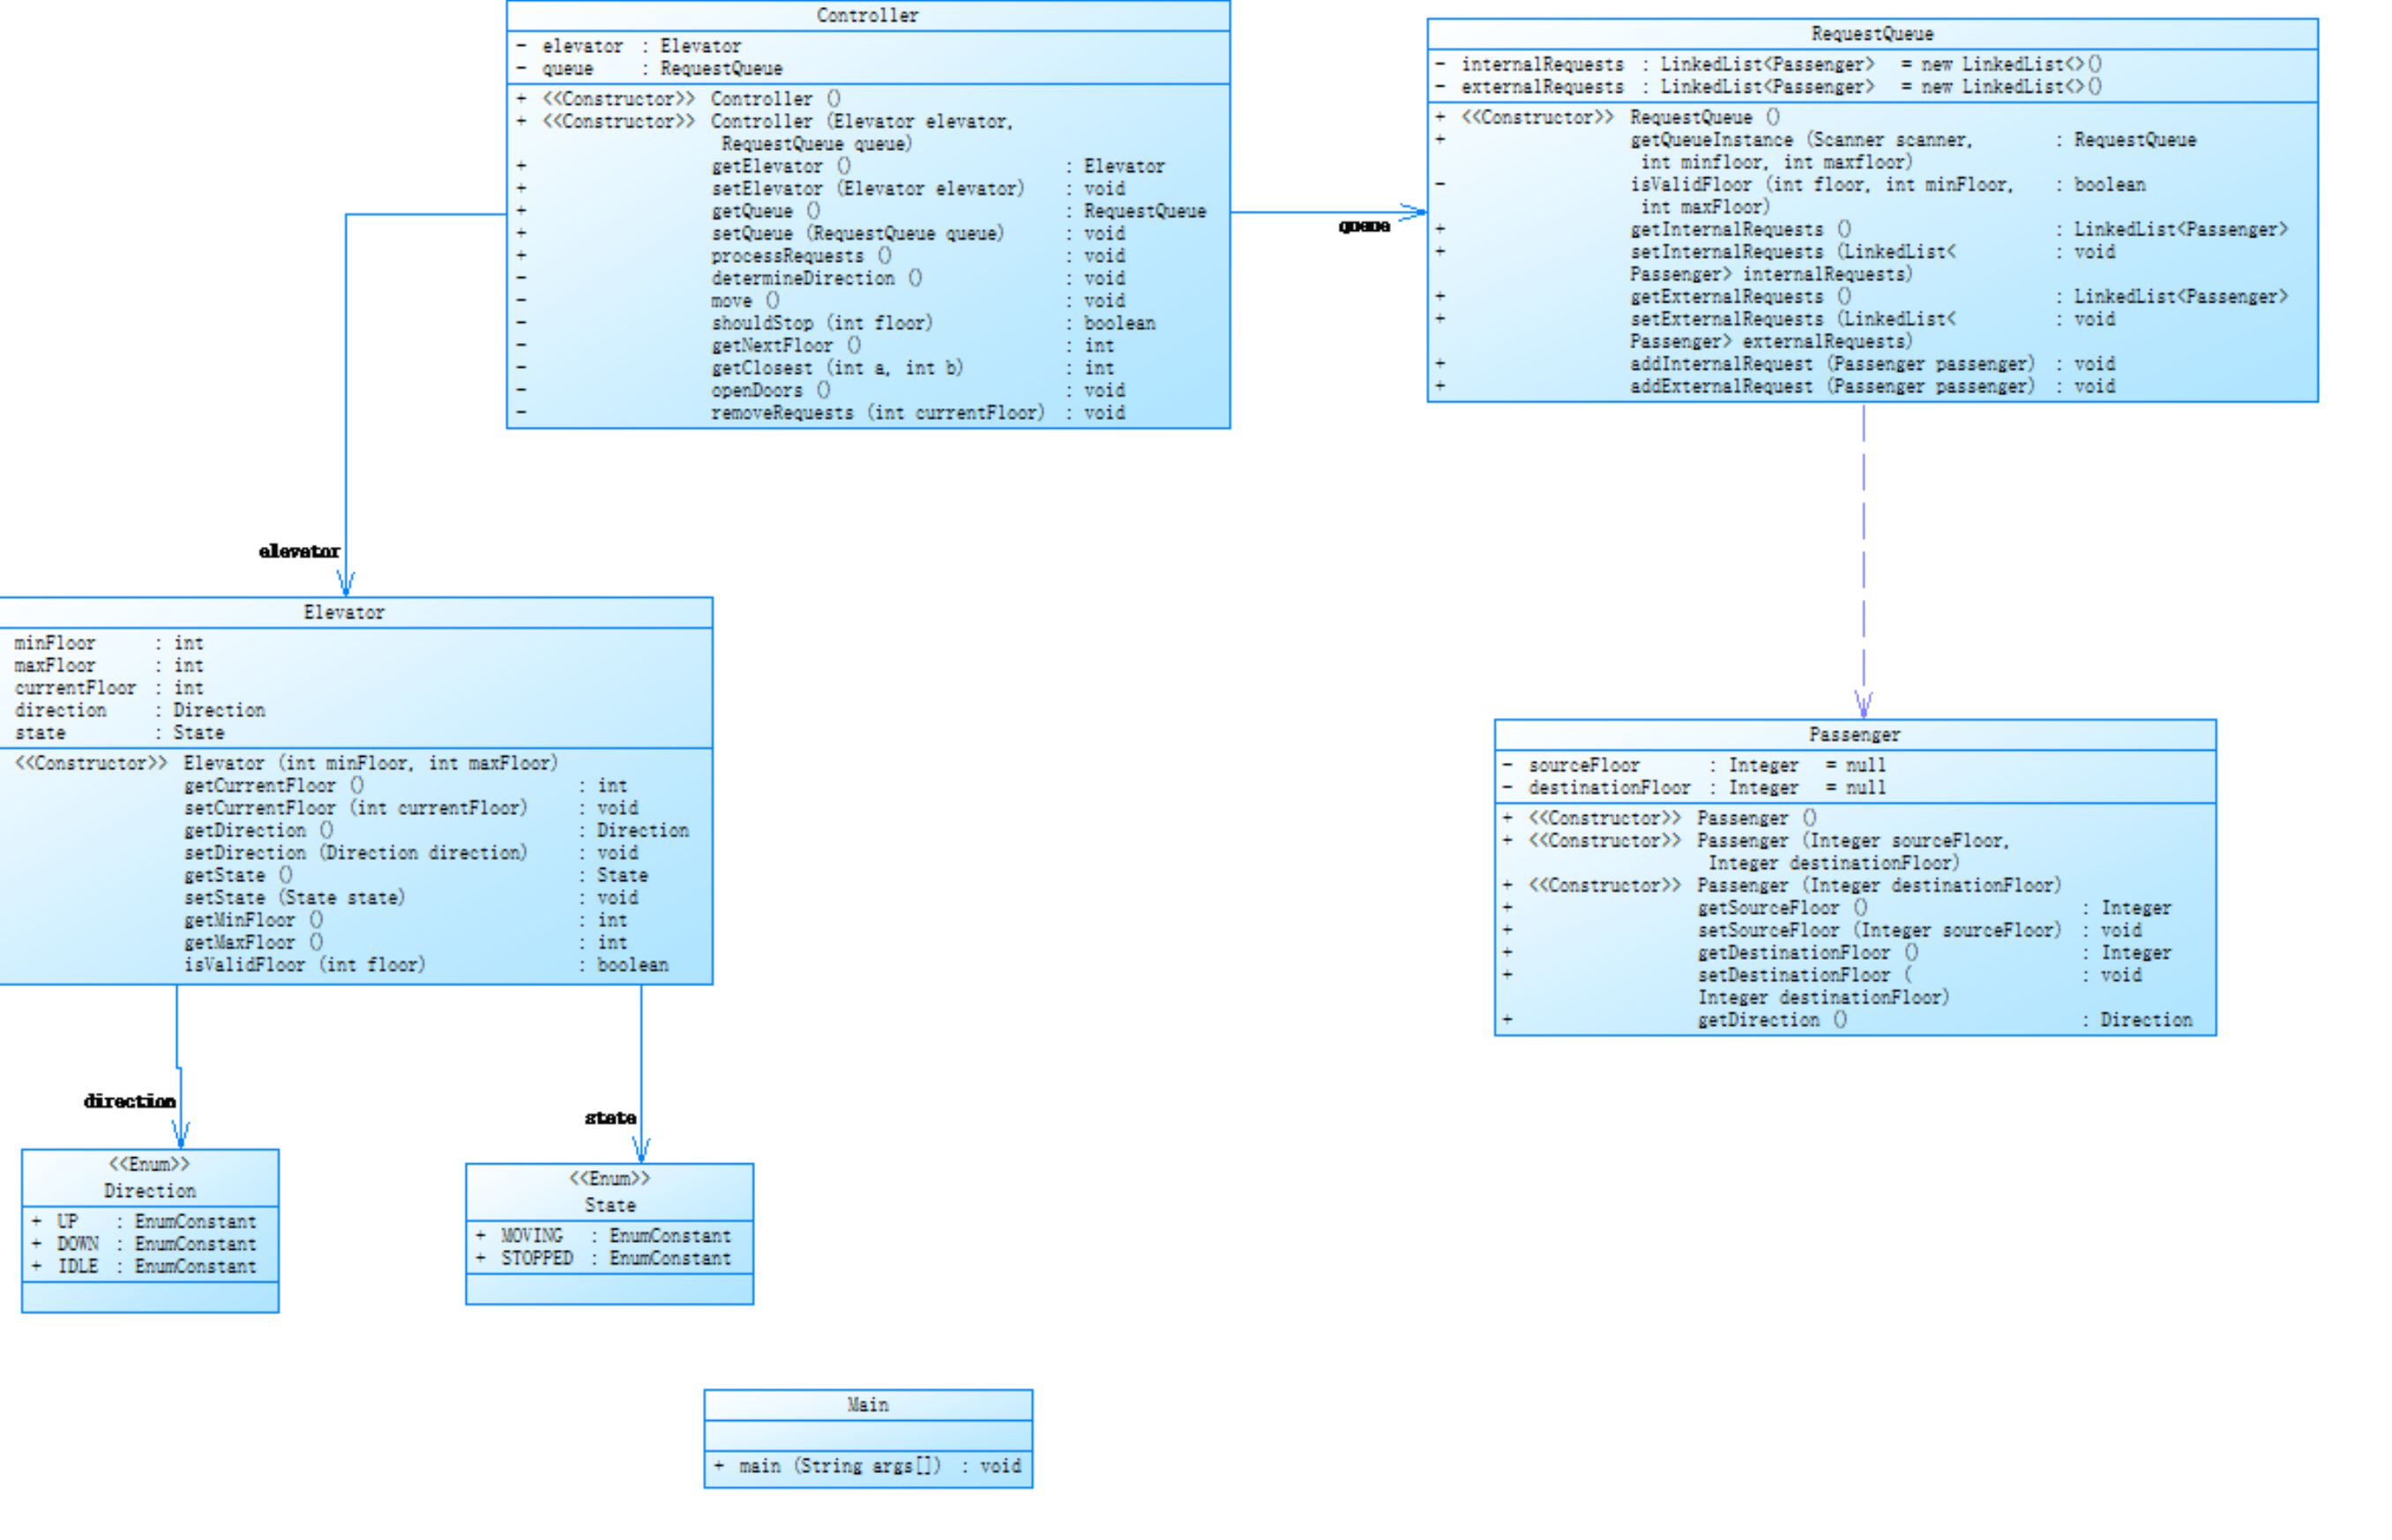This screenshot has width=2392, height=1540.
Task: Click the 'elevator' association label
Action: pyautogui.click(x=299, y=551)
